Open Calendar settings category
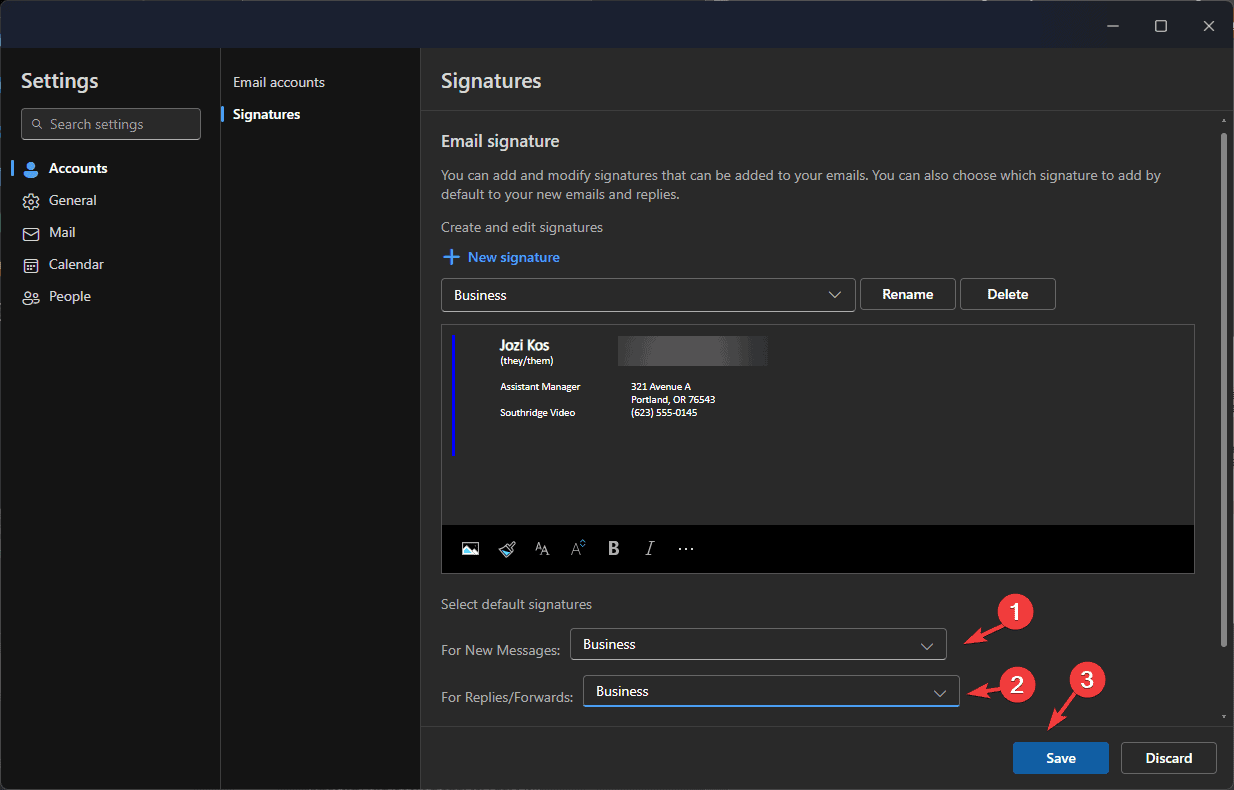This screenshot has width=1234, height=790. (x=76, y=264)
